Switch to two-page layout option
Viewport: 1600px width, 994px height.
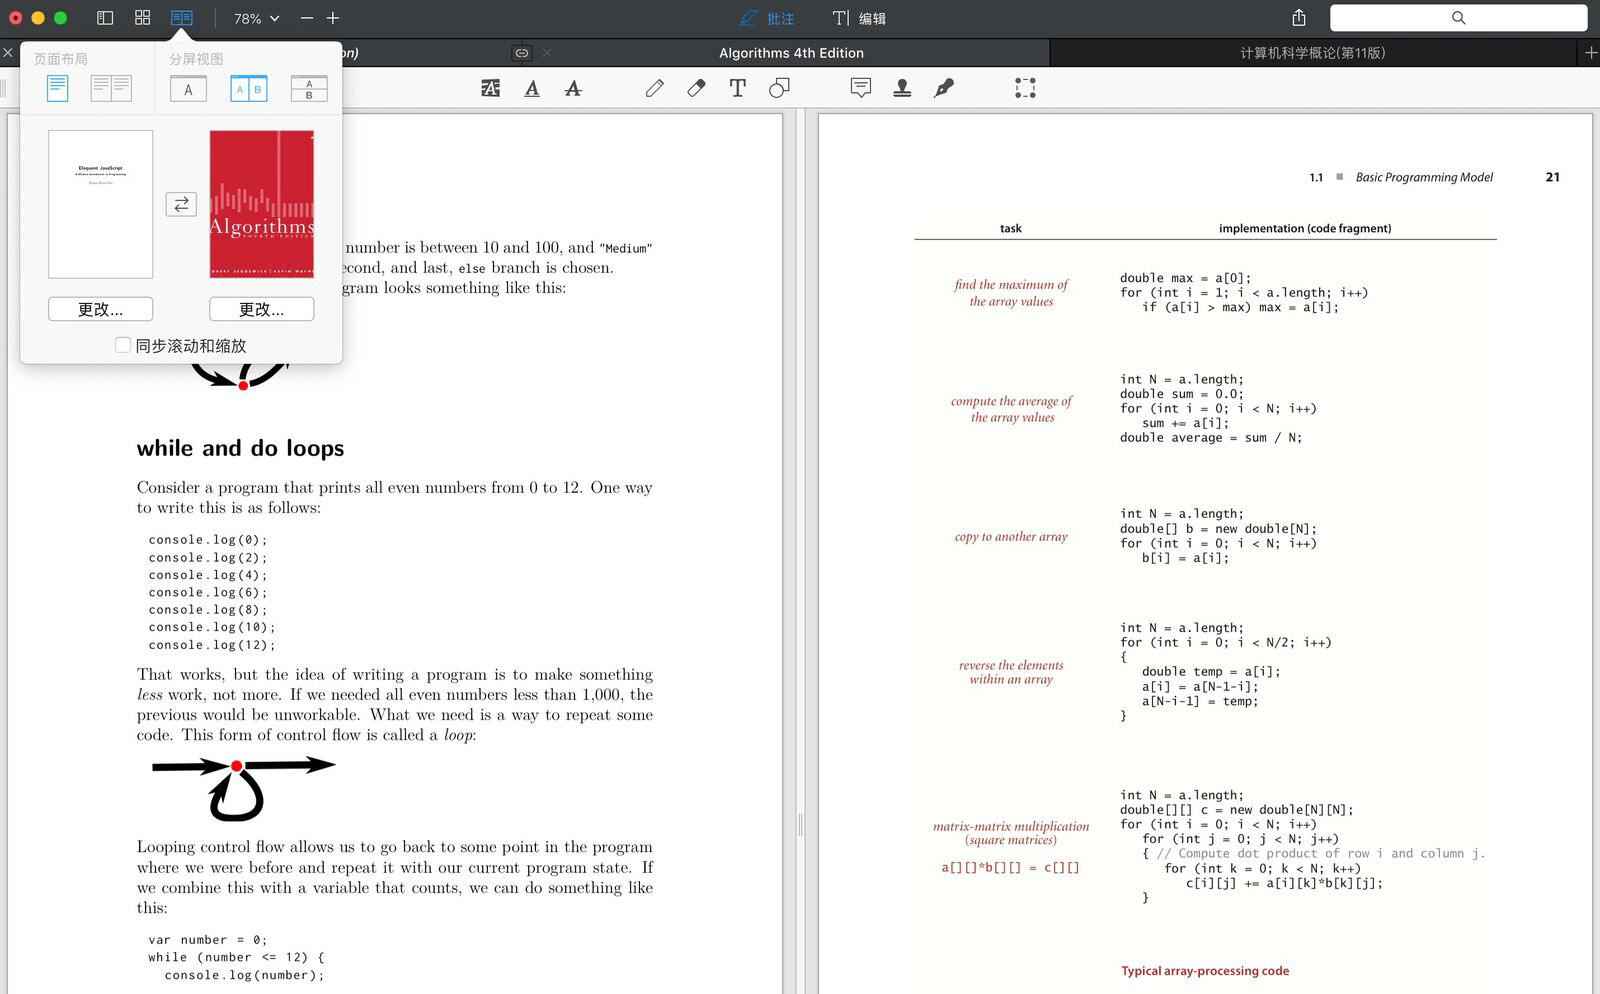[111, 89]
